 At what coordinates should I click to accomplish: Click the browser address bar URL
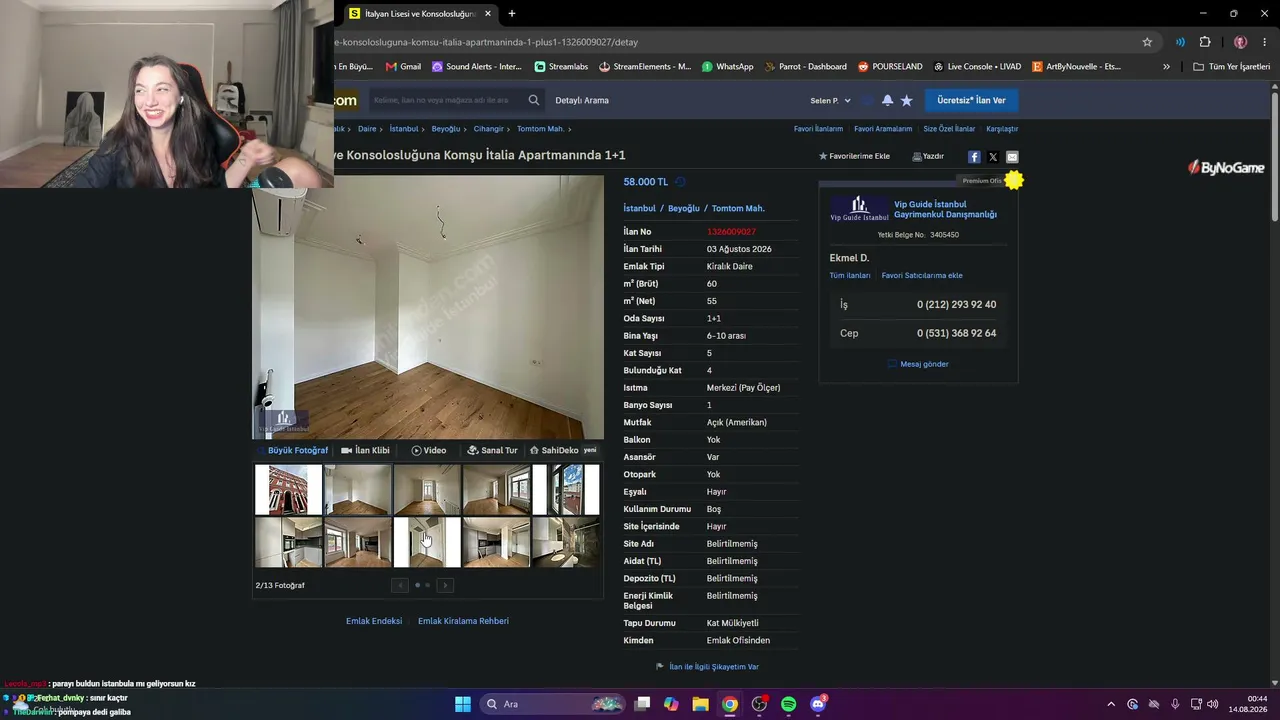[487, 42]
